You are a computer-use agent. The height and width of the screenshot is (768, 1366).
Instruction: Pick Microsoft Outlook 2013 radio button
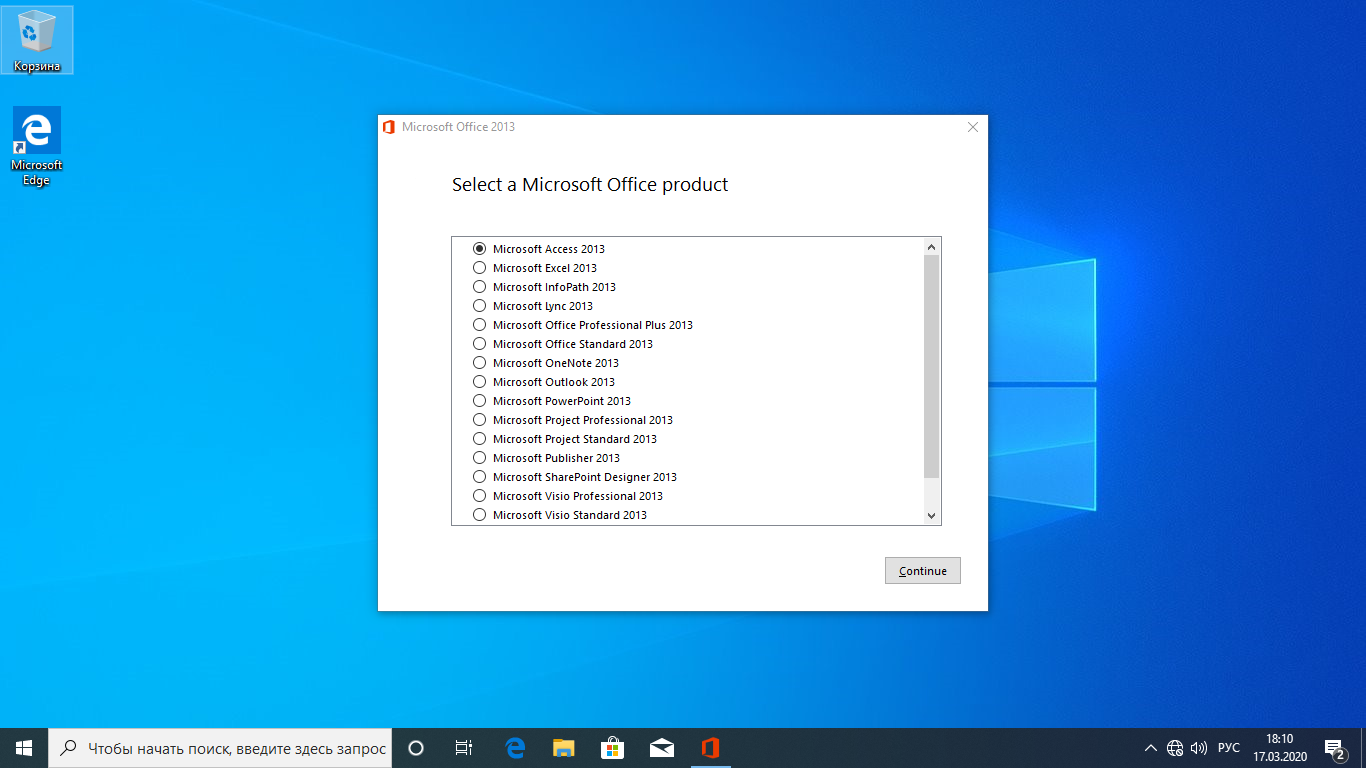click(x=480, y=381)
